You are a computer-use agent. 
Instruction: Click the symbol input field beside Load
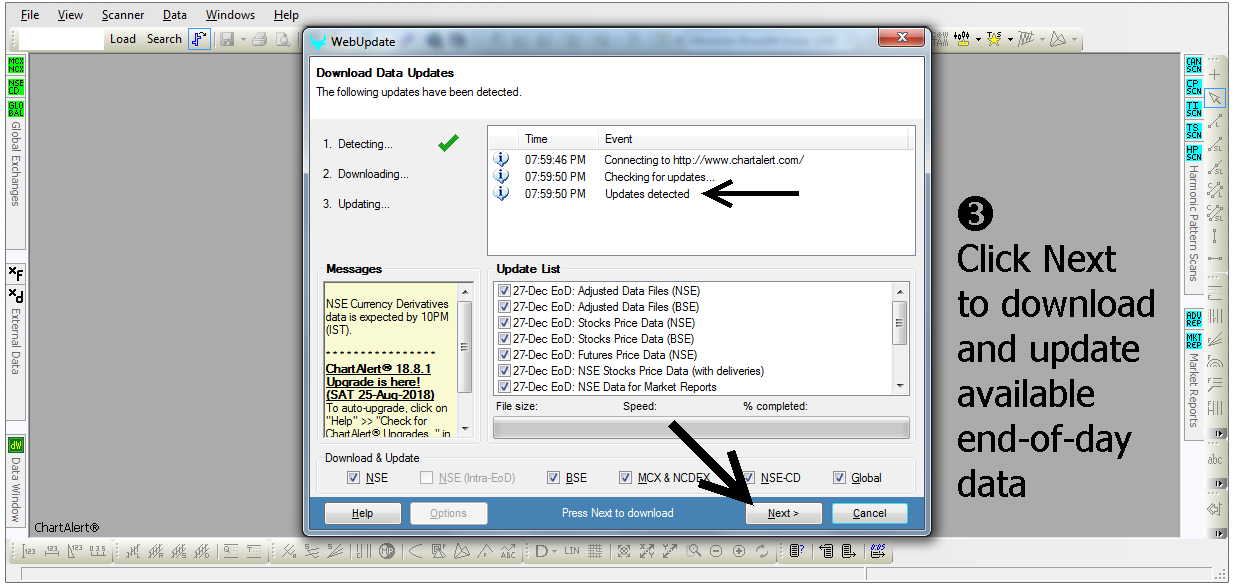coord(61,39)
